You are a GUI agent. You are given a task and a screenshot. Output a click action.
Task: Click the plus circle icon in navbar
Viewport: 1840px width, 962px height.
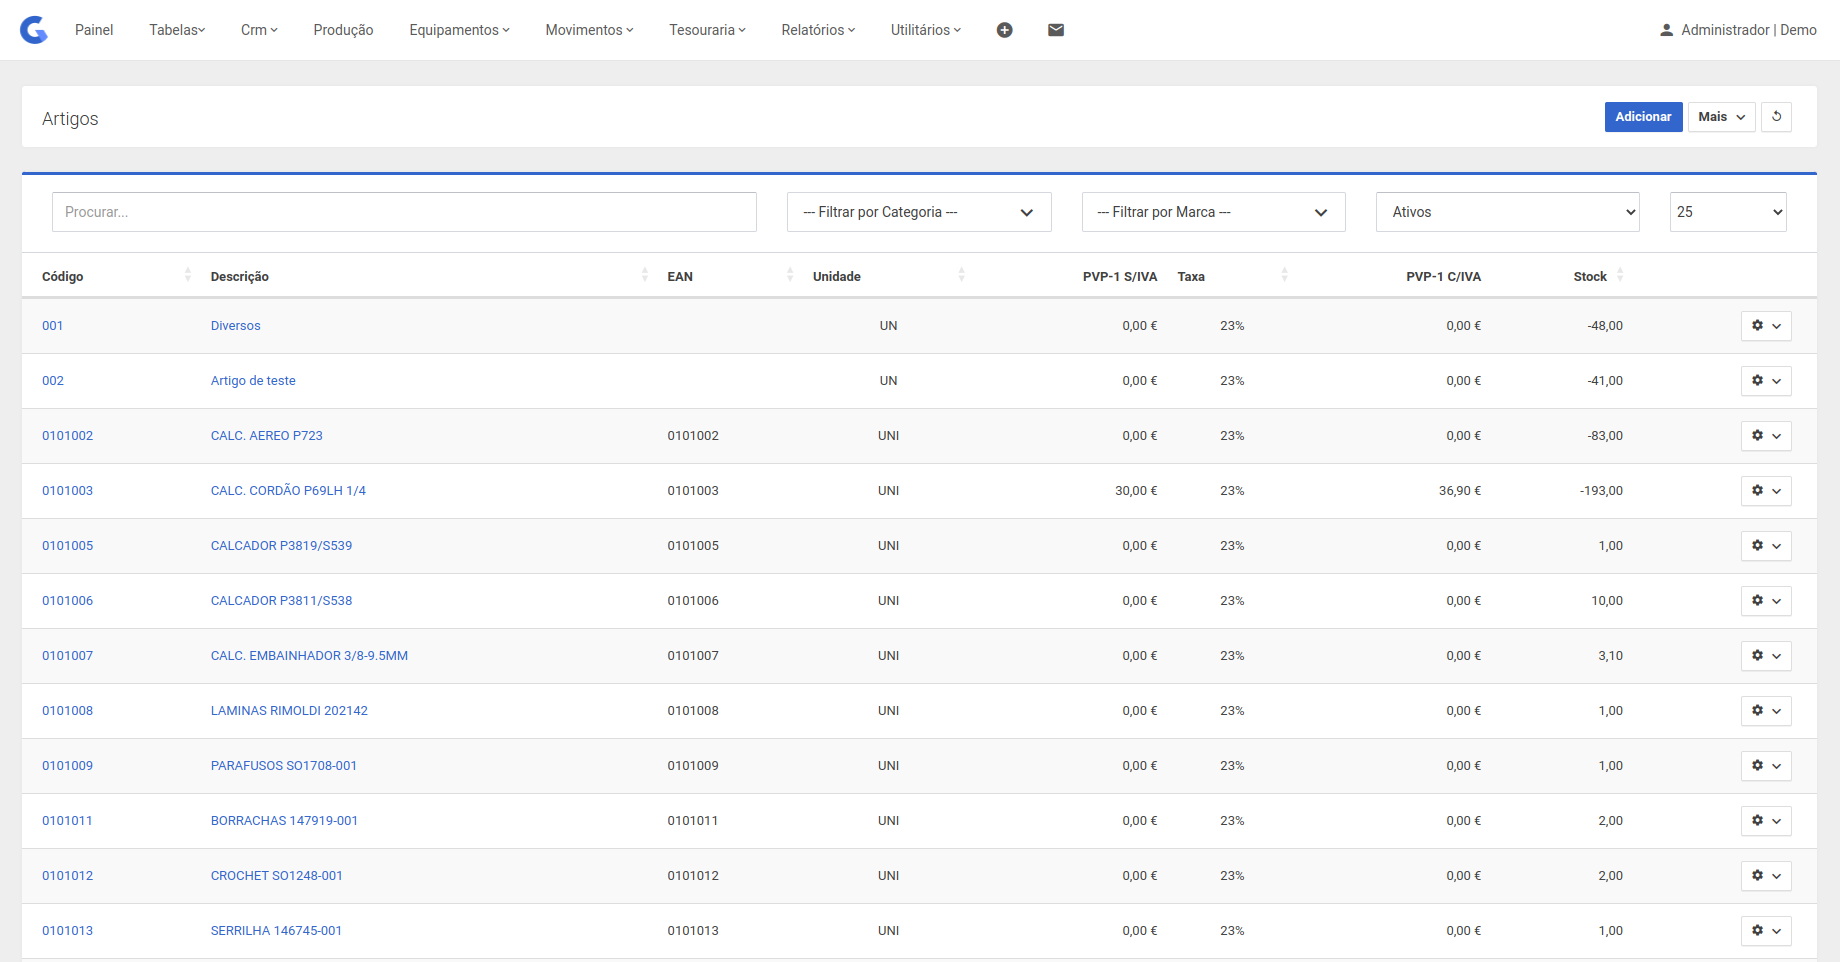pyautogui.click(x=1004, y=30)
